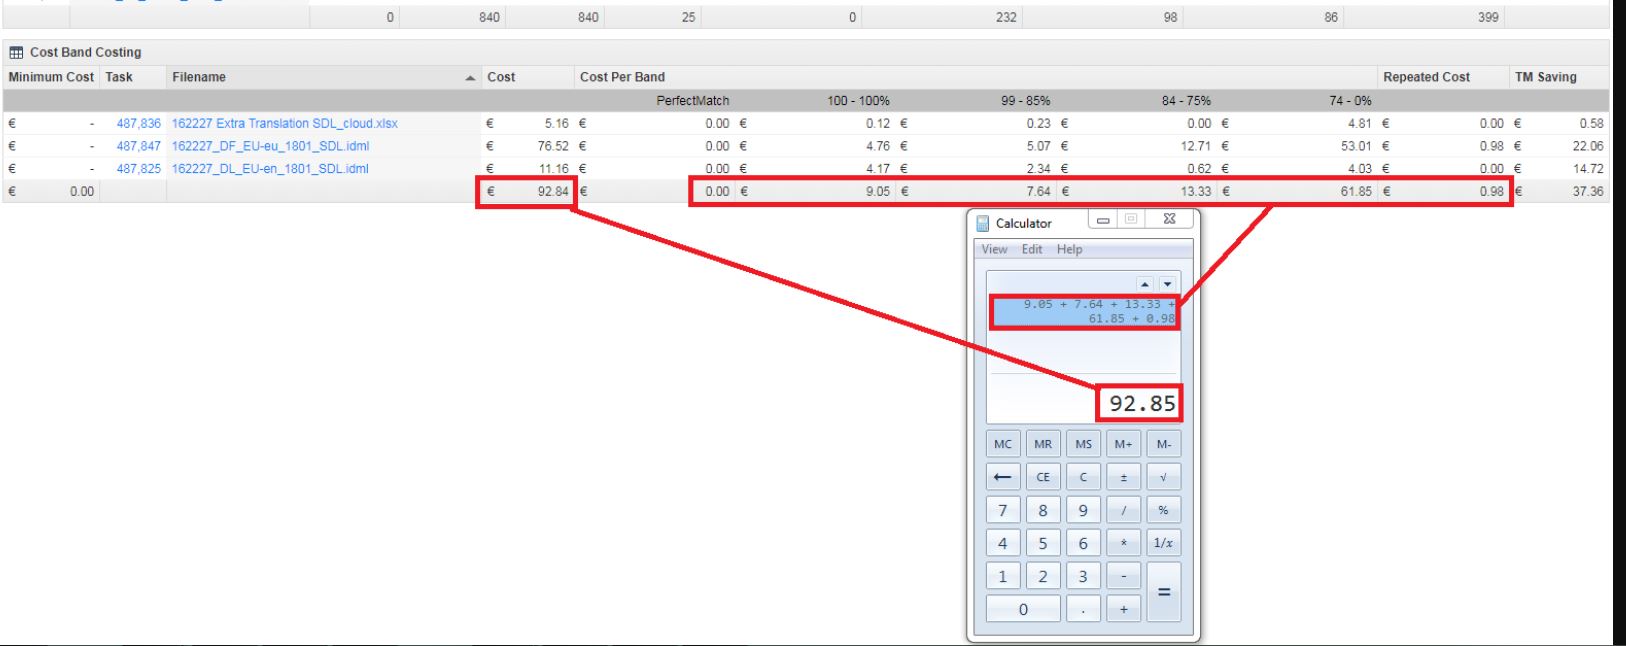Click the 0 key in Calculator
1626x646 pixels.
[x=1023, y=609]
